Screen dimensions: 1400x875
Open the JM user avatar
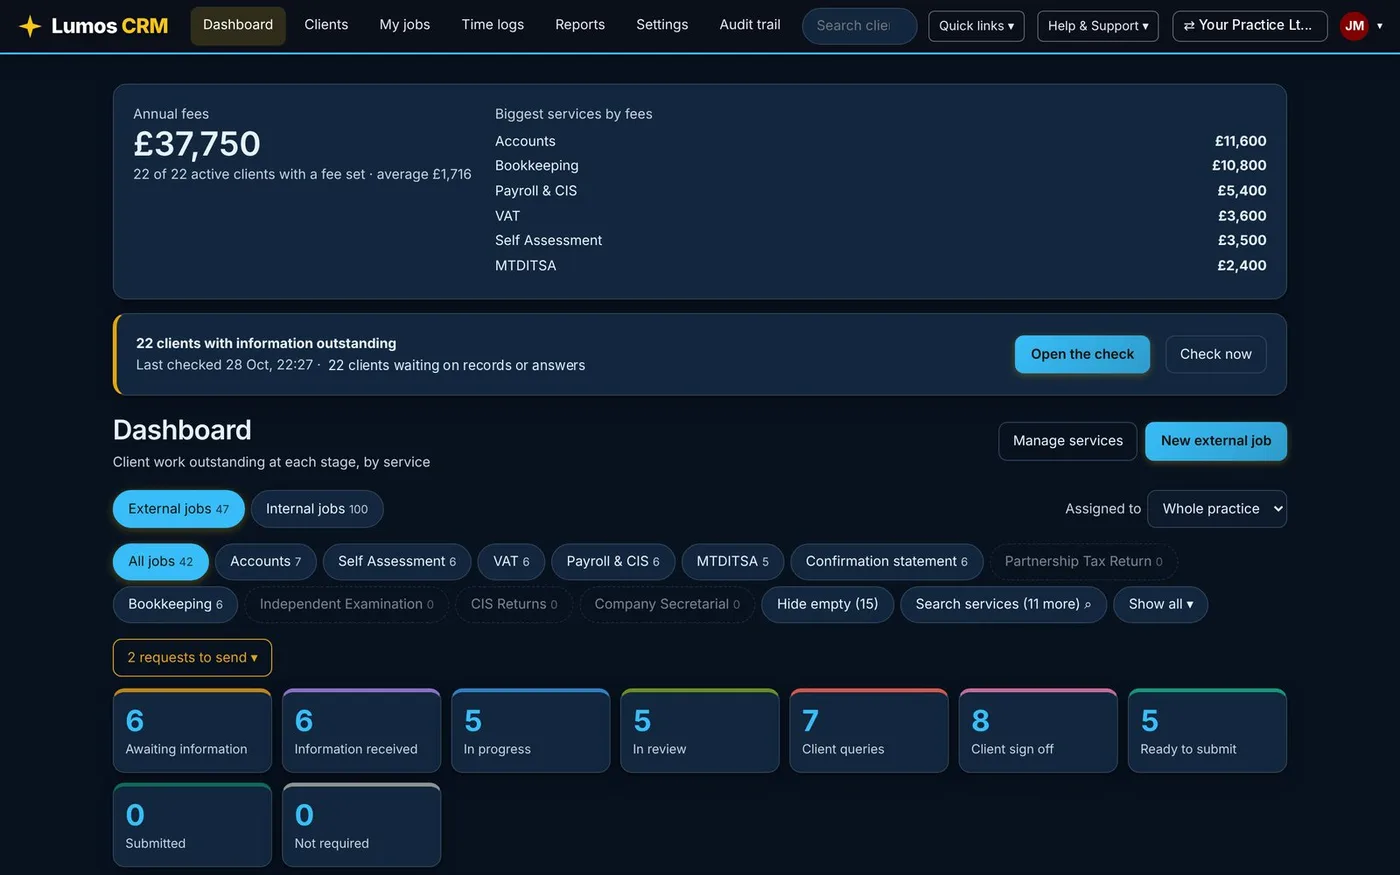click(x=1354, y=26)
